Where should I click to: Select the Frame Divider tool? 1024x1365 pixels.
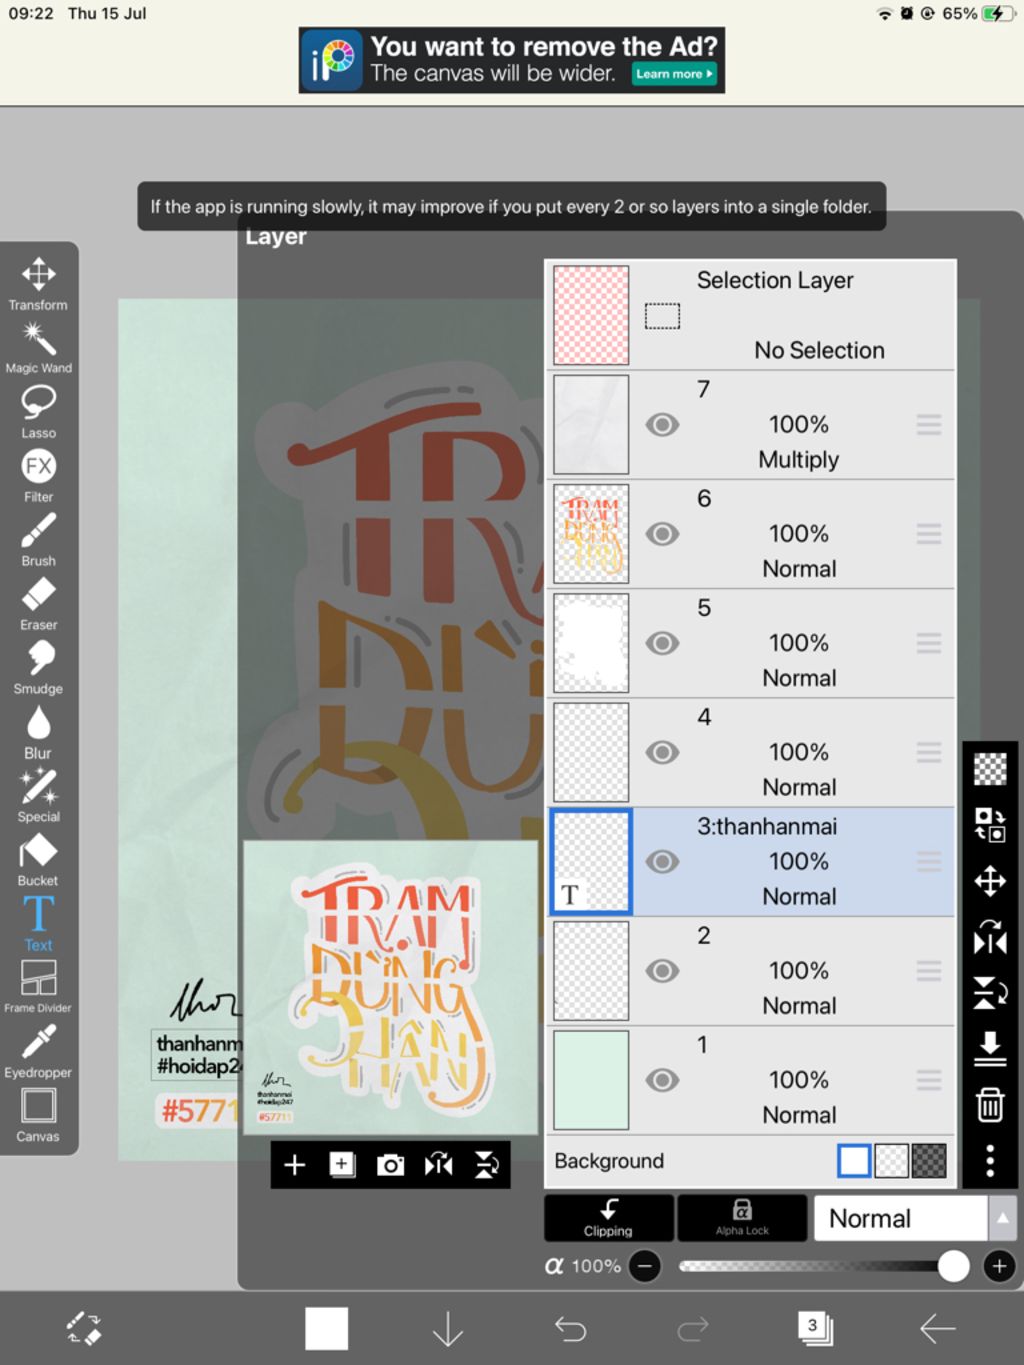[x=38, y=987]
